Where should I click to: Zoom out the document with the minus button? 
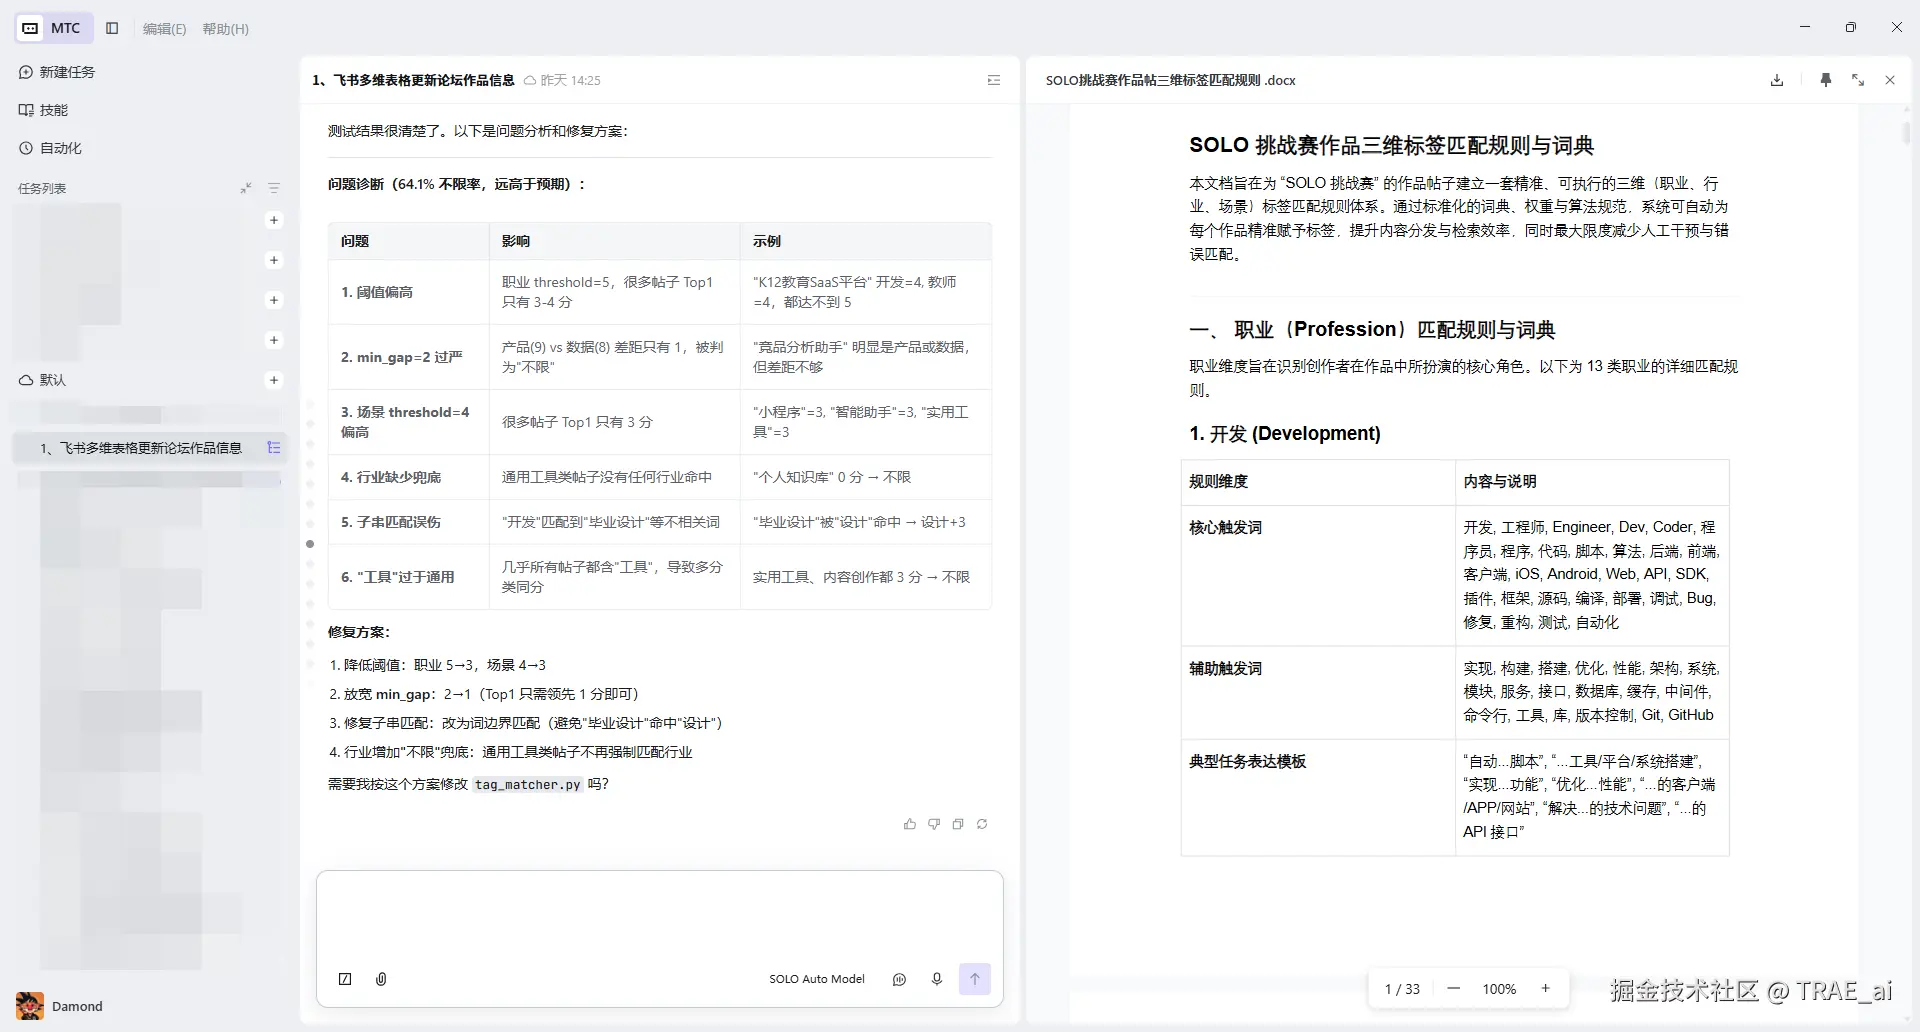pyautogui.click(x=1454, y=988)
